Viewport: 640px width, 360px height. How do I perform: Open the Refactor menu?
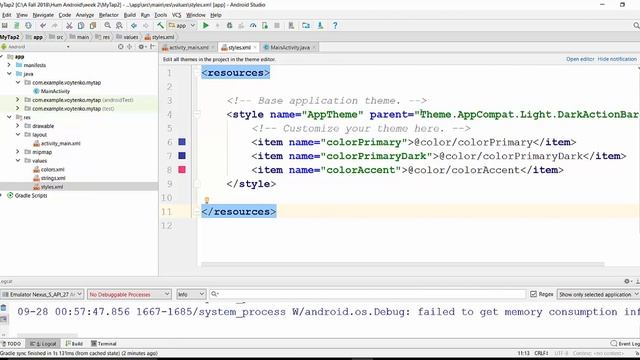[x=109, y=15]
